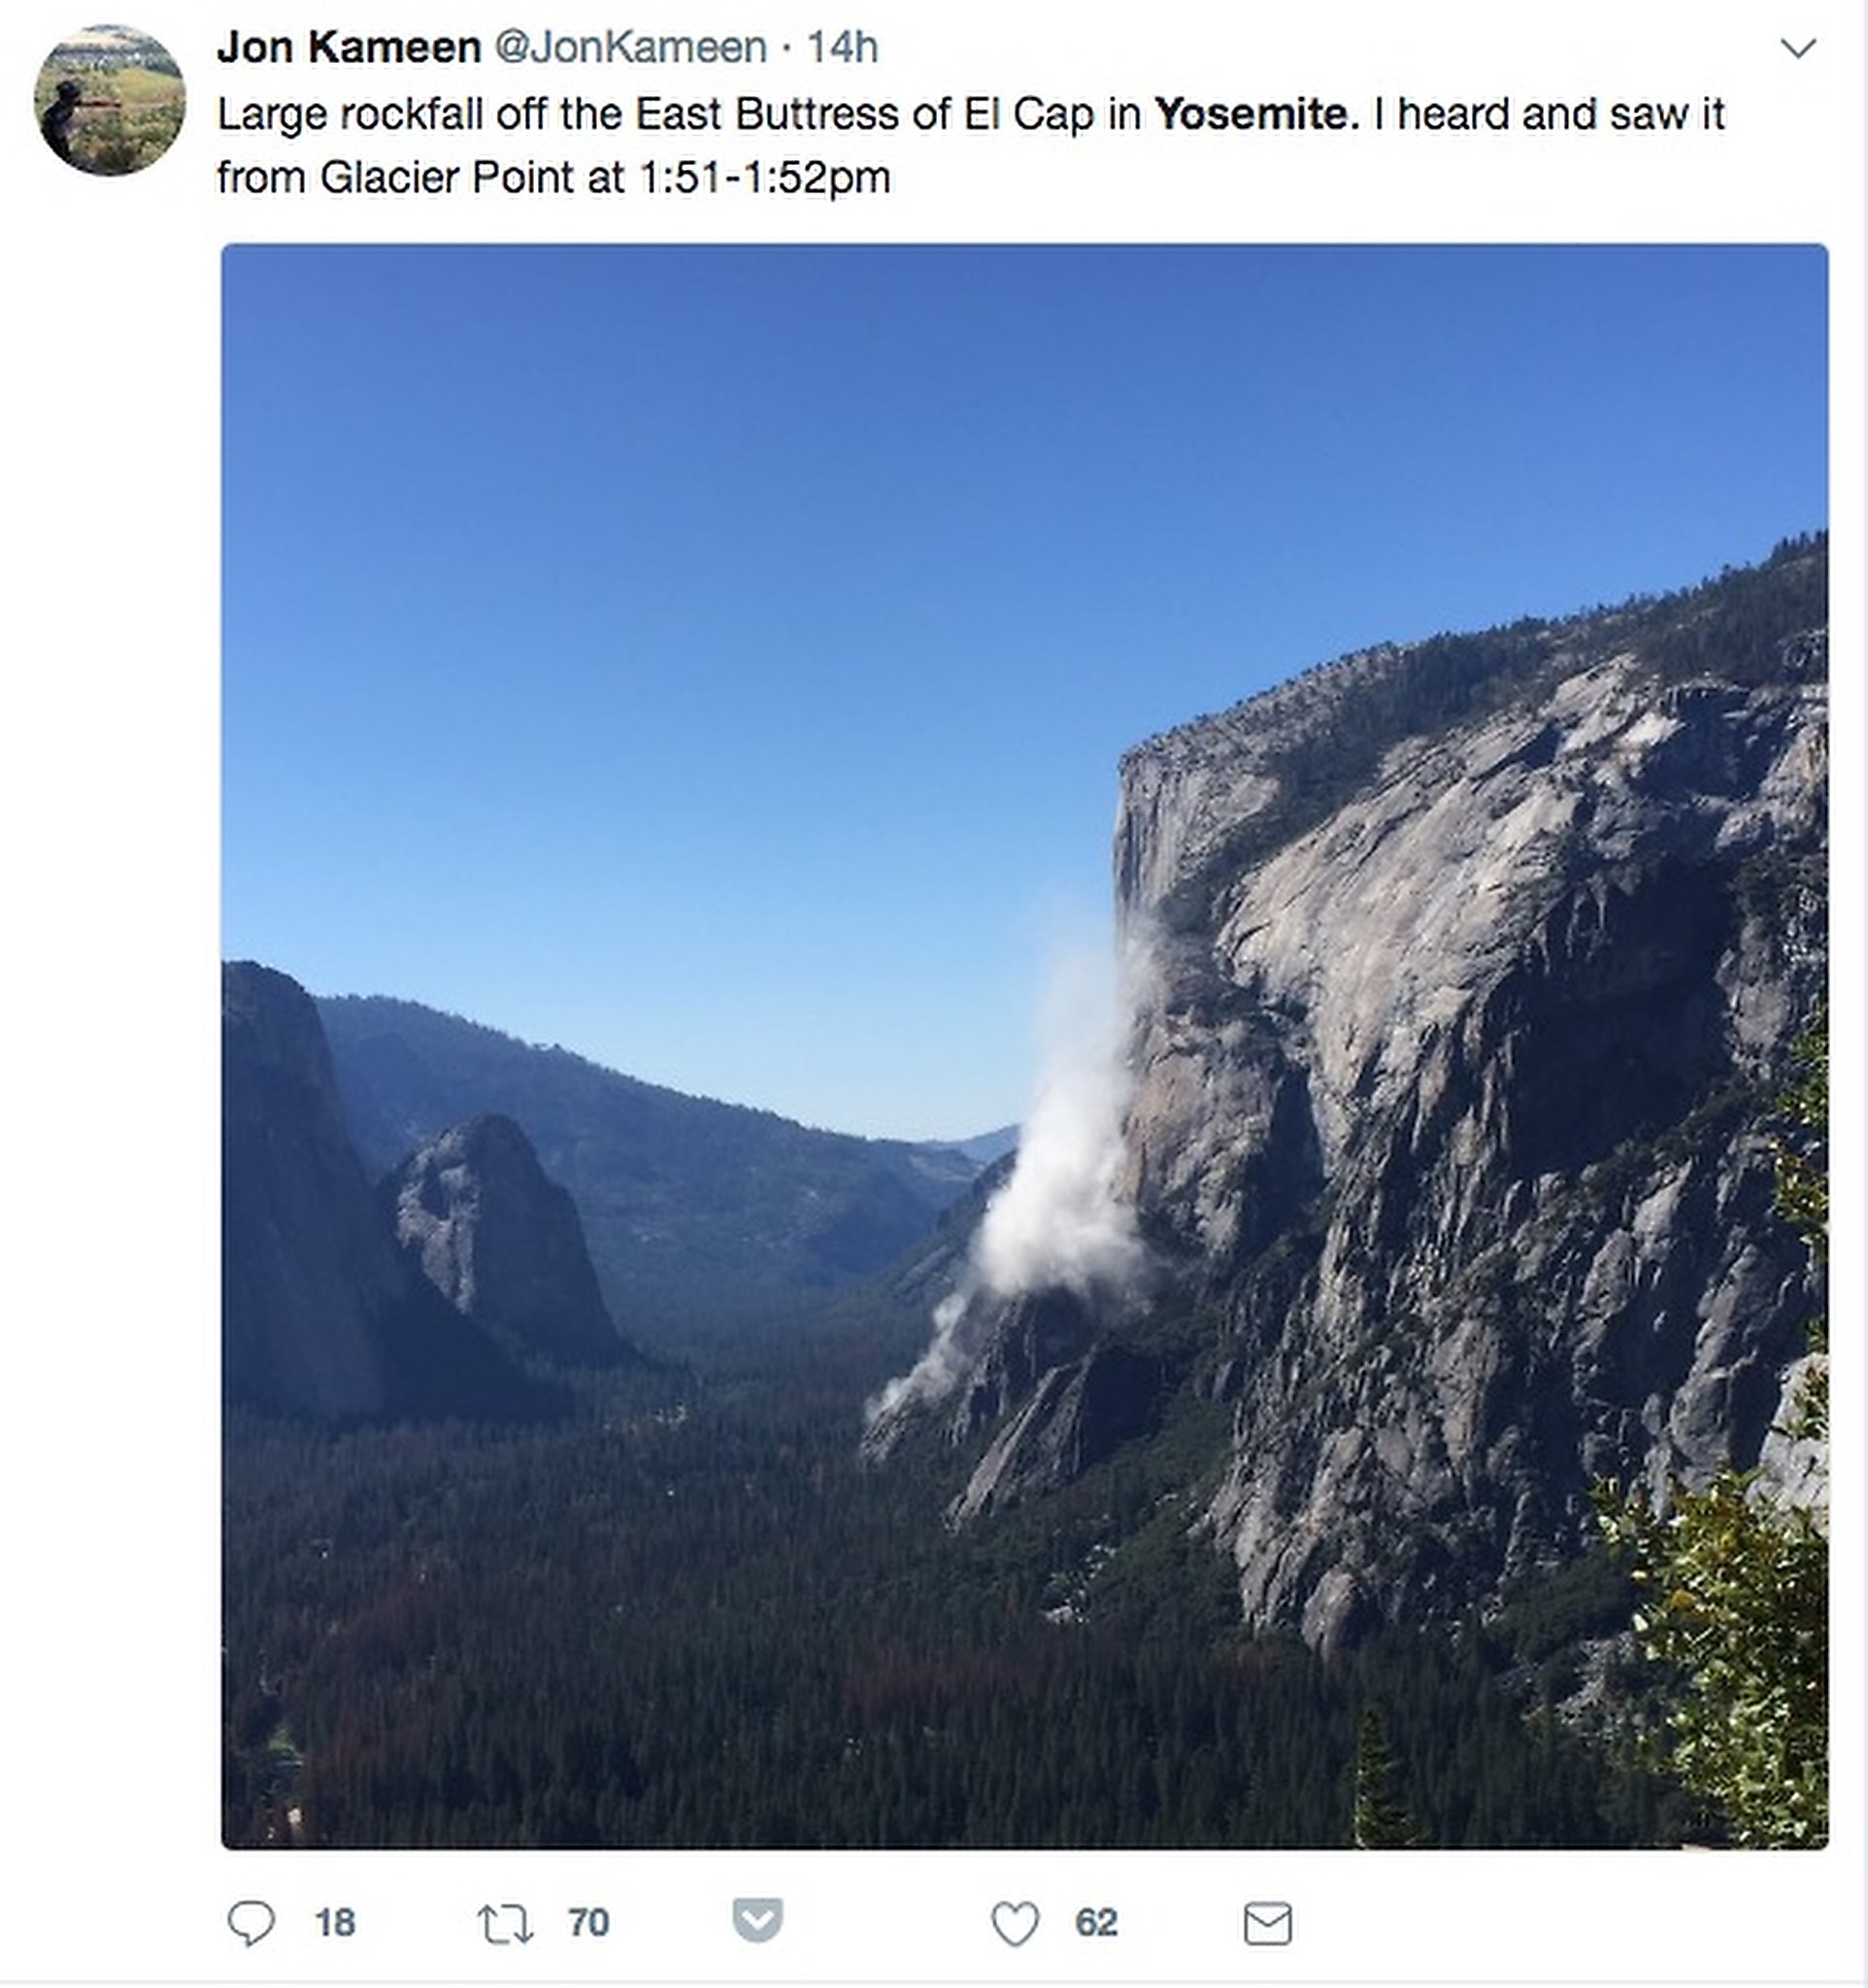Screen dimensions: 1868x1988
Task: Click the @JonKameen handle
Action: (632, 45)
